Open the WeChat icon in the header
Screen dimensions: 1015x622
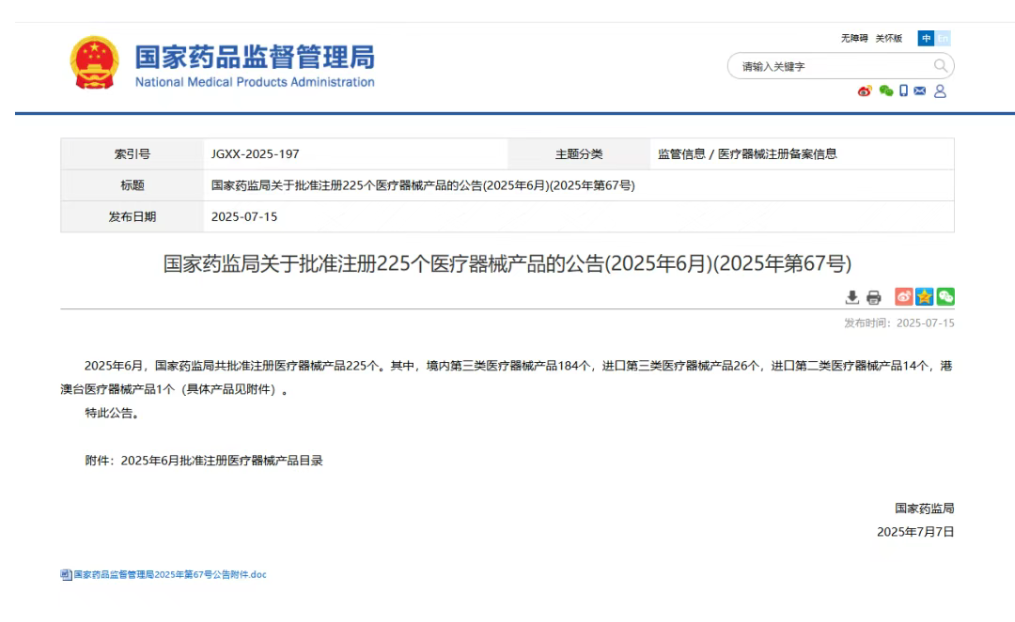click(885, 91)
